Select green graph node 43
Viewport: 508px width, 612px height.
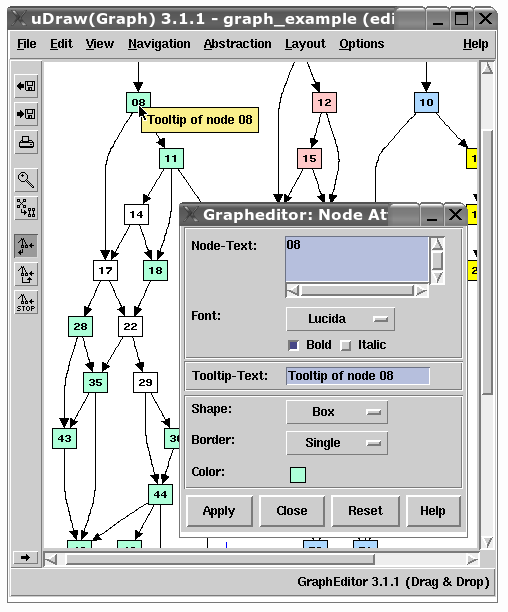tap(64, 438)
